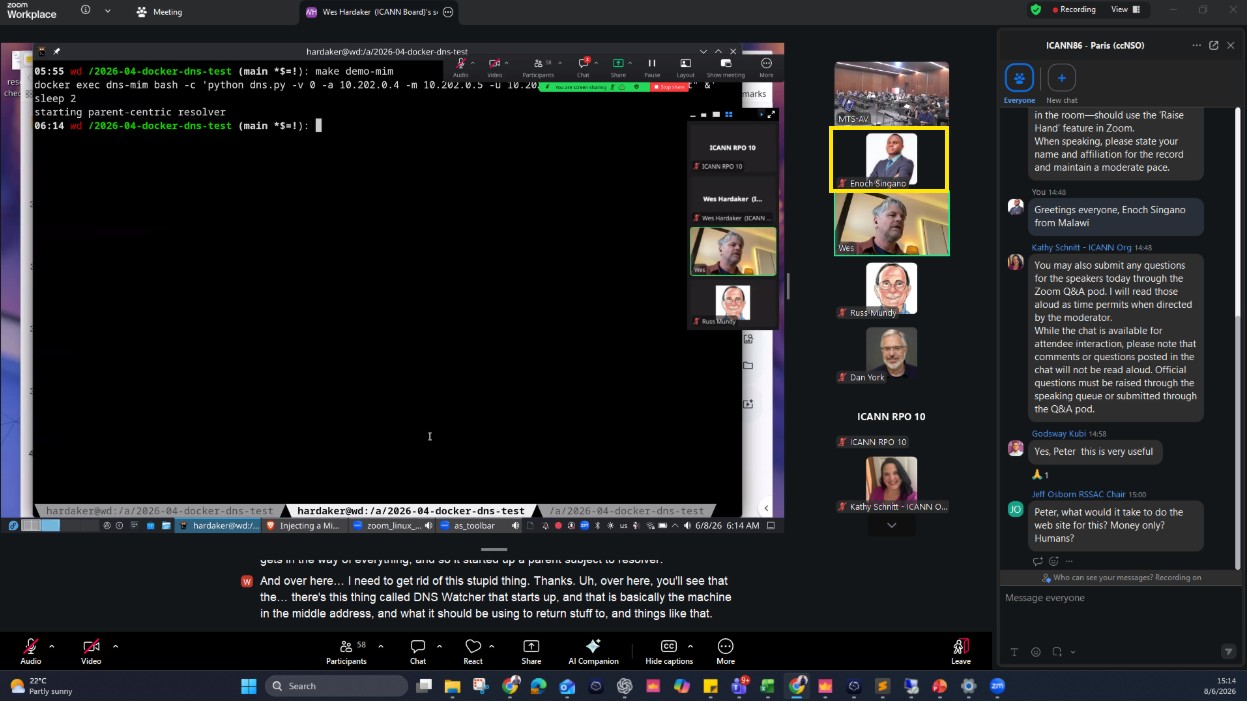Expand the React options chevron
This screenshot has height=702, width=1248.
[494, 646]
